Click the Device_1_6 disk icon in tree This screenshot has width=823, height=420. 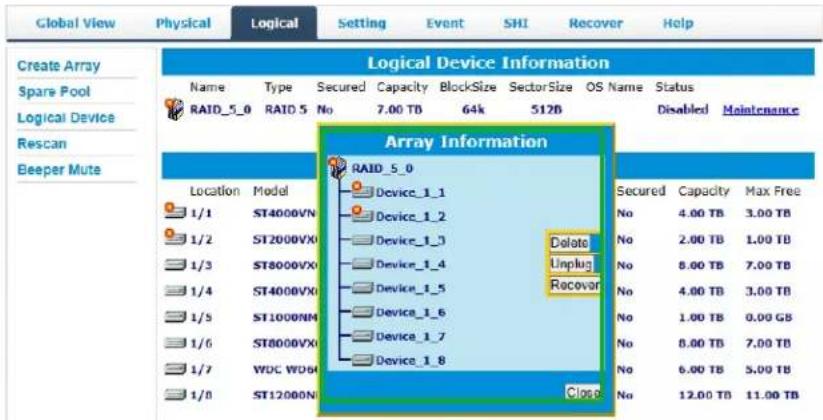click(x=362, y=312)
